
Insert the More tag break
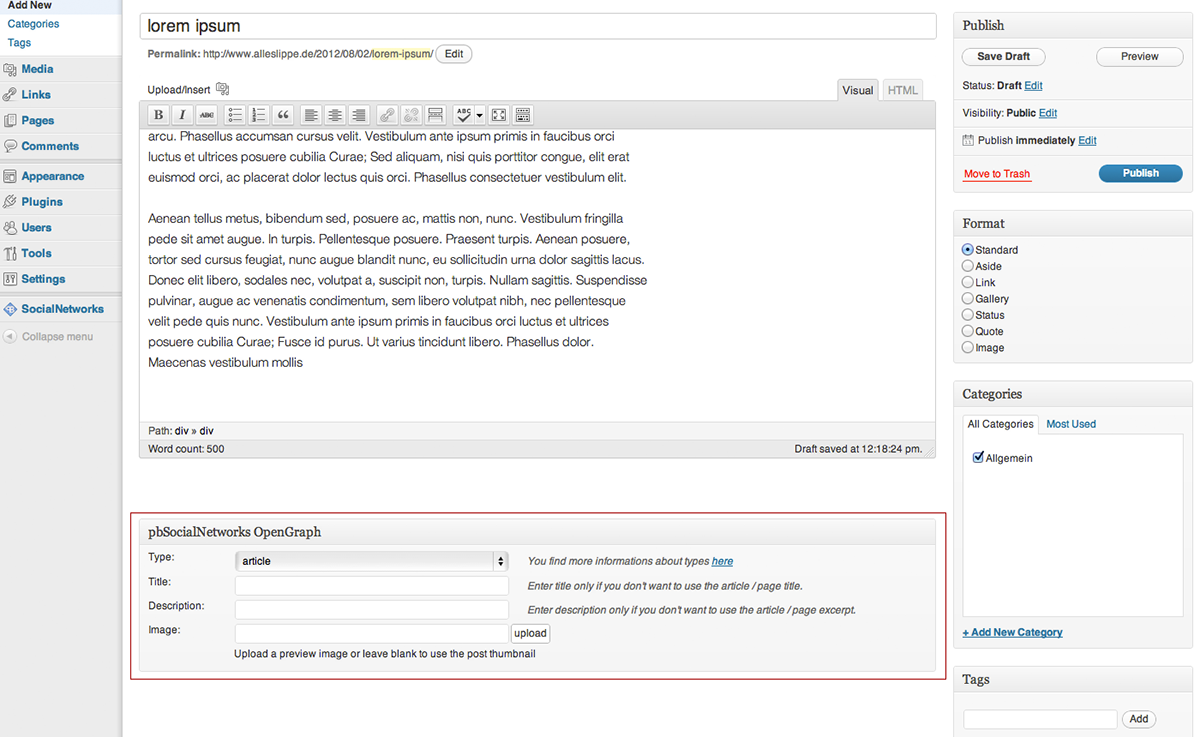[x=435, y=115]
